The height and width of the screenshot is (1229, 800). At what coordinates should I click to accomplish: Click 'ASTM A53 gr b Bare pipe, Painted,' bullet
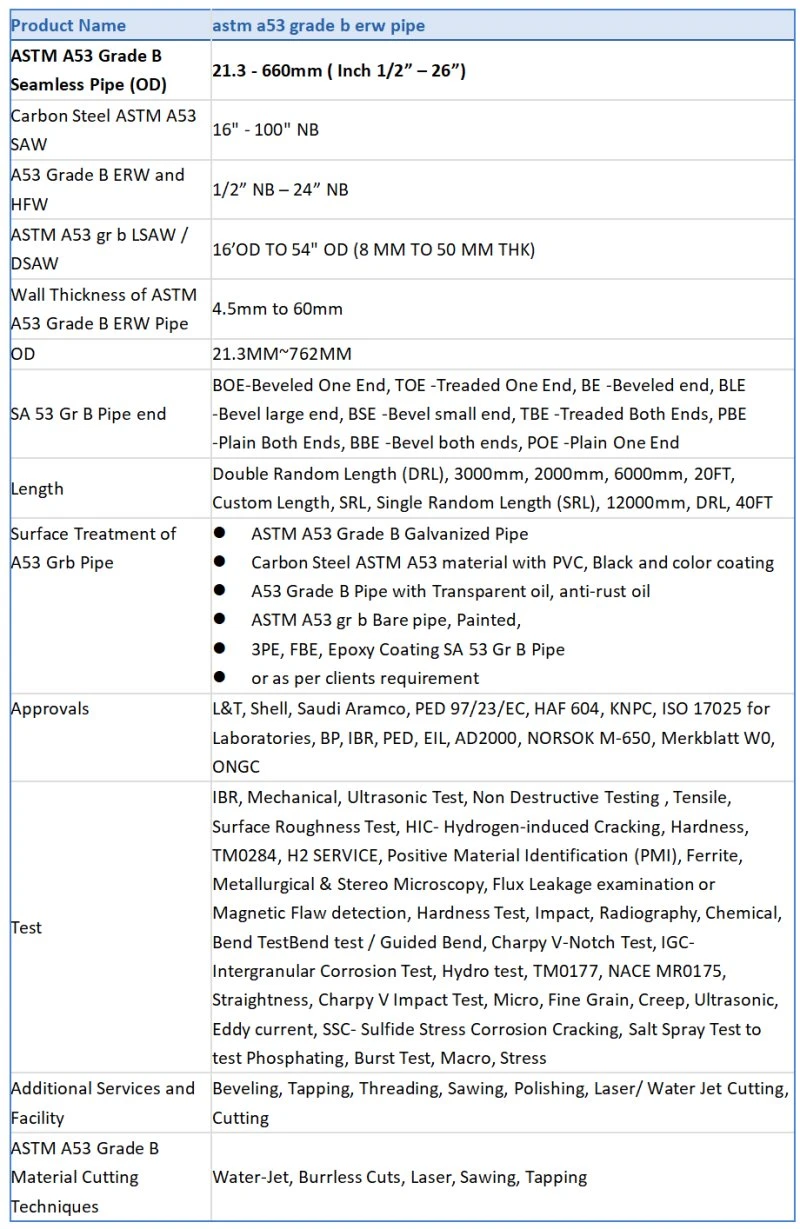386,620
